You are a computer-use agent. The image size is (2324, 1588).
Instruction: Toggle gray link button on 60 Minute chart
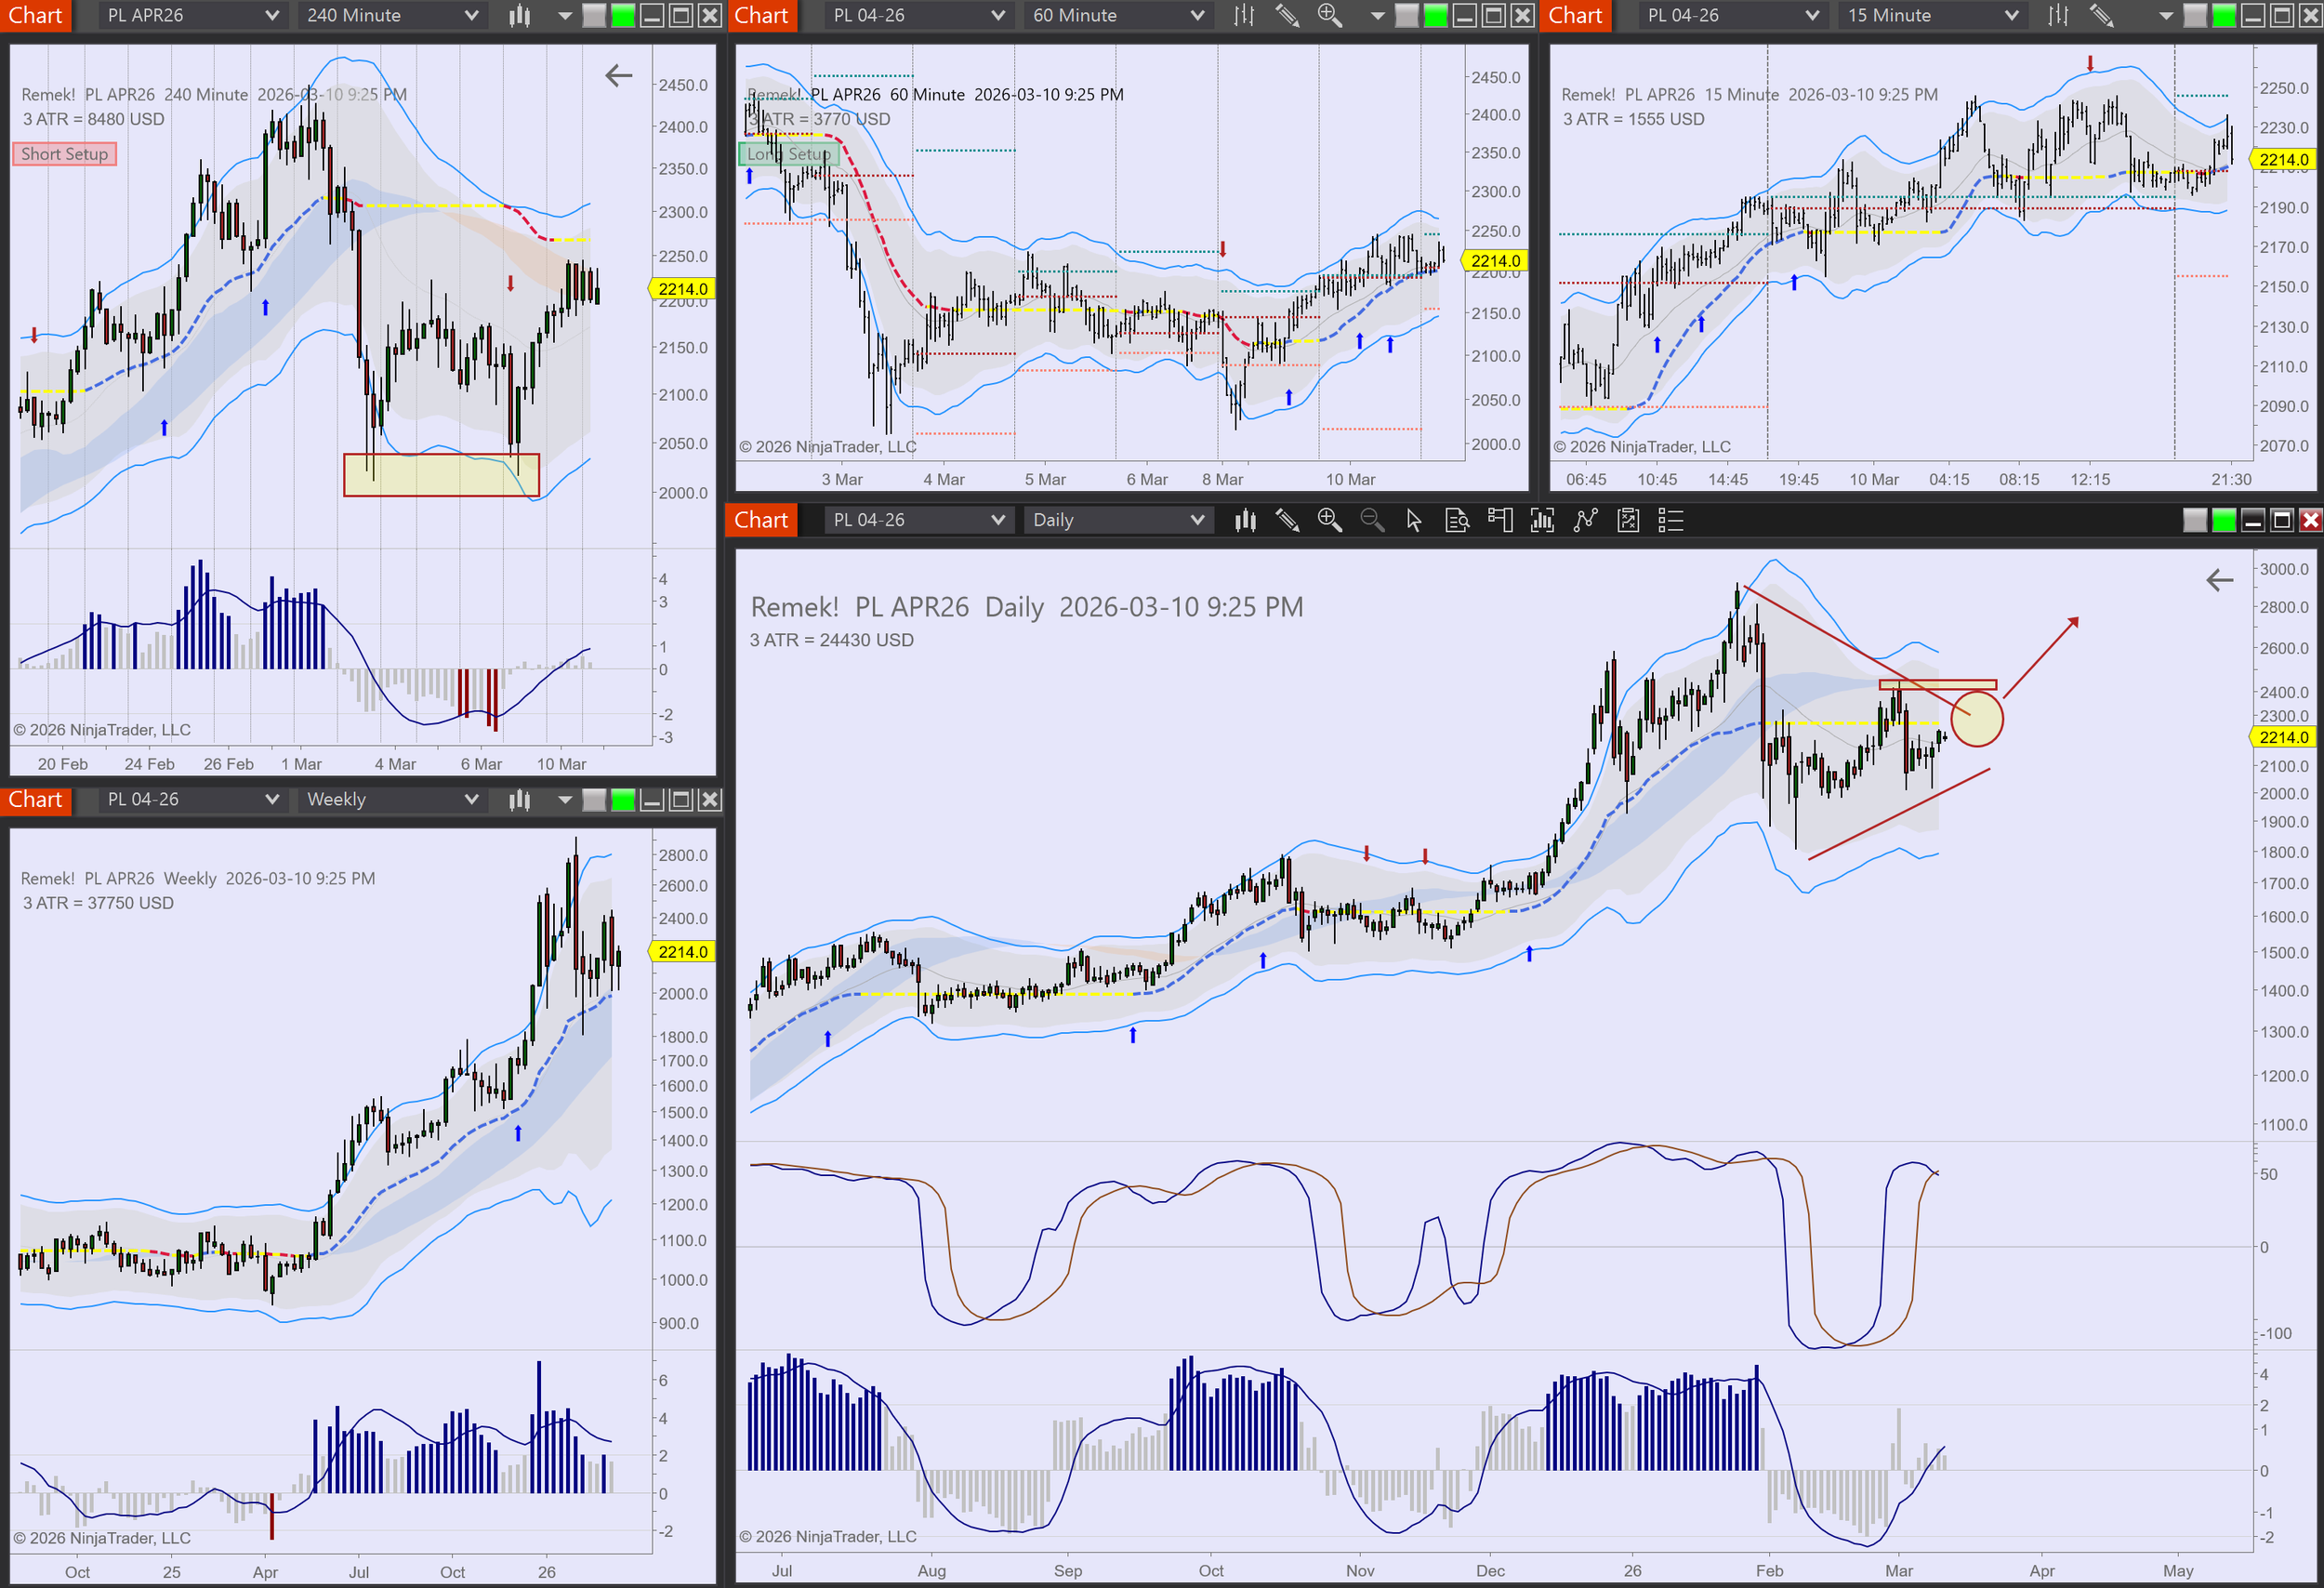[x=1406, y=15]
